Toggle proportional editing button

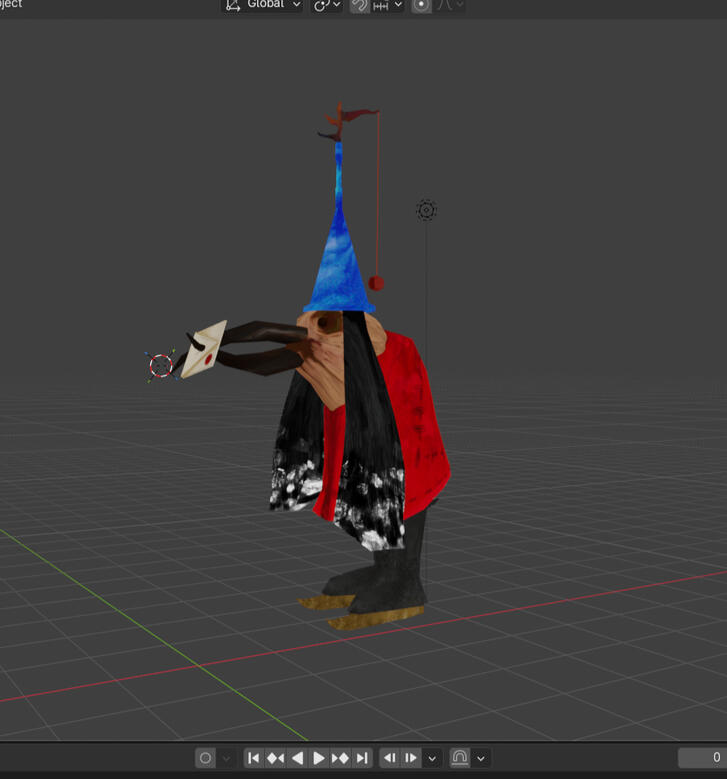(421, 5)
